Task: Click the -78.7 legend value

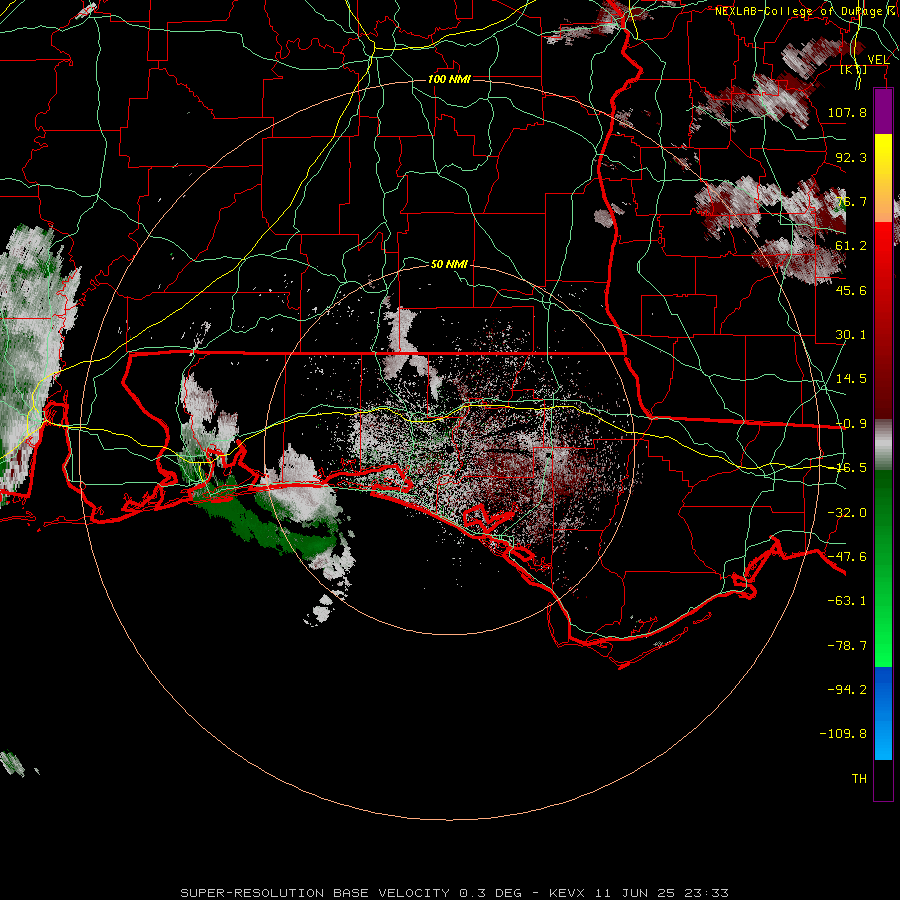Action: point(847,646)
